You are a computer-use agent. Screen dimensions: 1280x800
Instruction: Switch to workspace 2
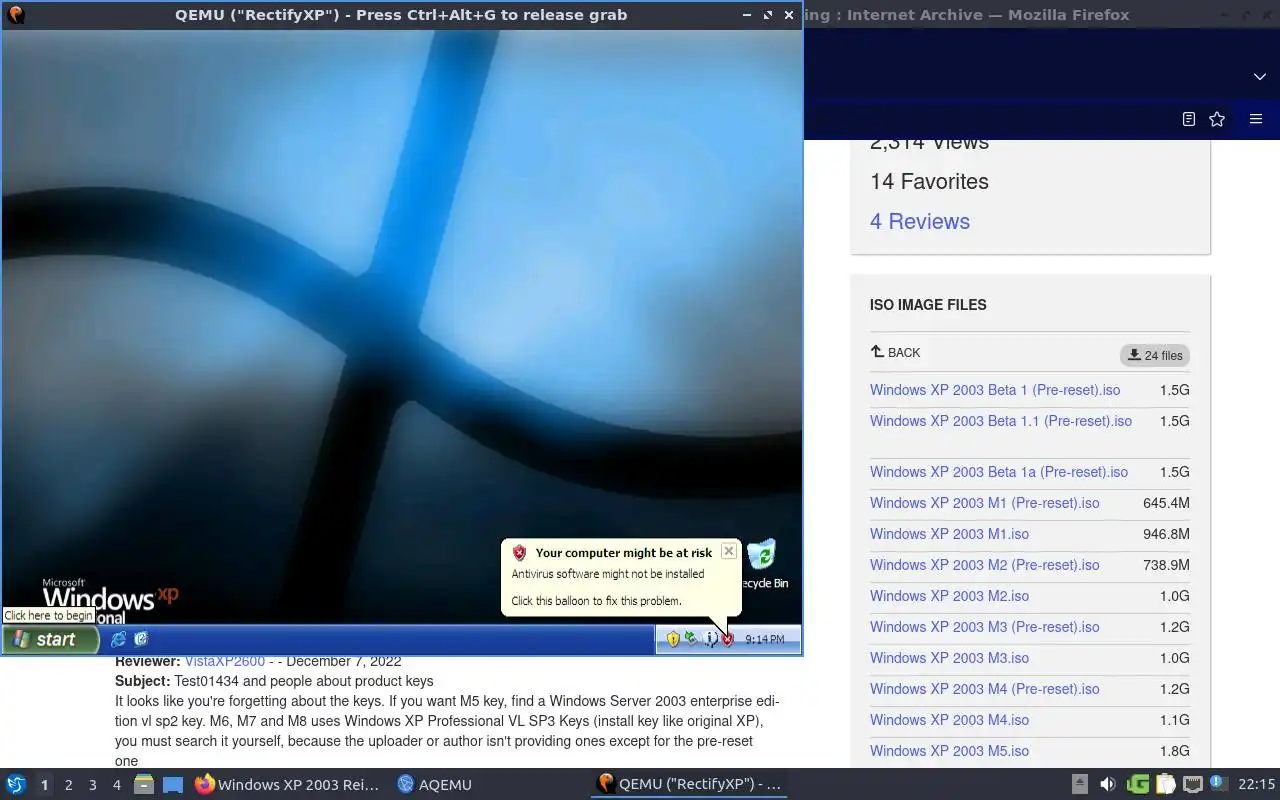coord(68,785)
